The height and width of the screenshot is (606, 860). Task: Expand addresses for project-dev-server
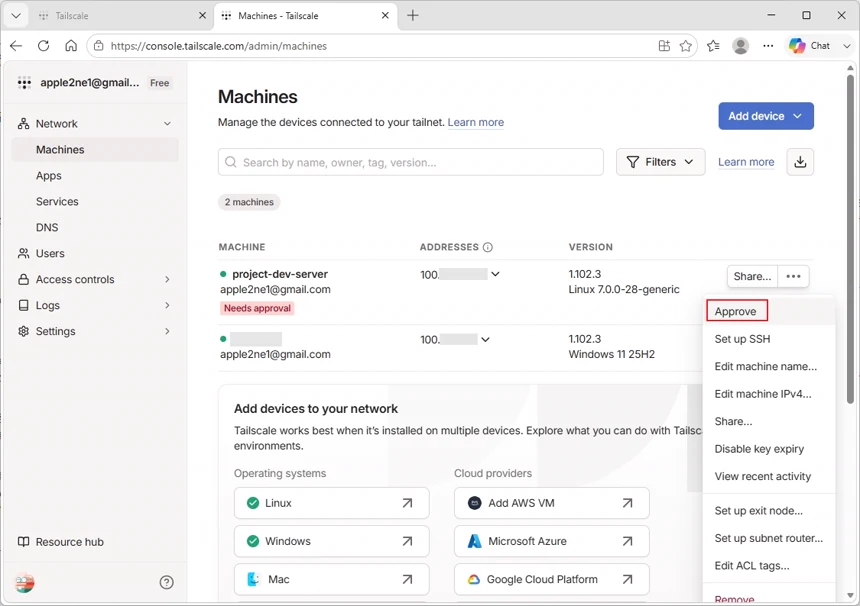(x=495, y=274)
